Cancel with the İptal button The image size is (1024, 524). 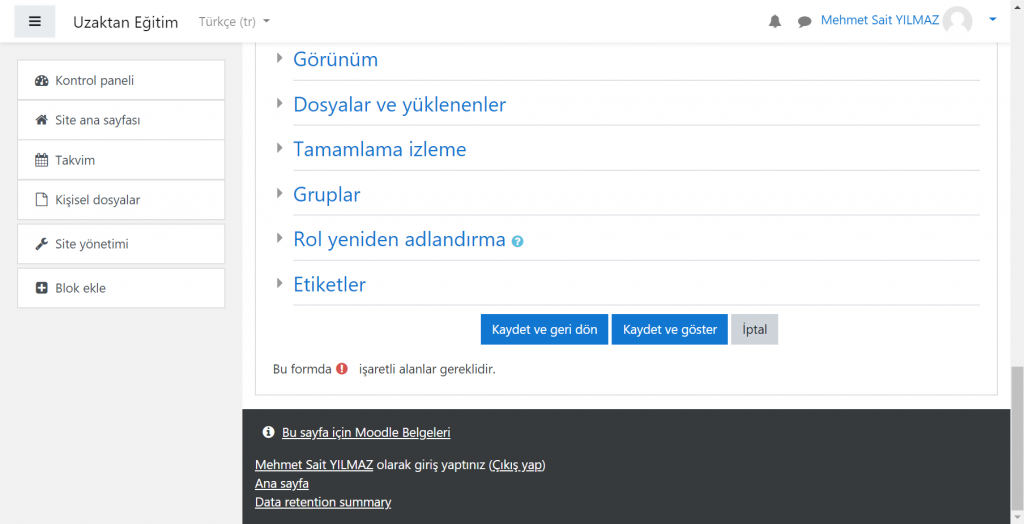[x=754, y=329]
